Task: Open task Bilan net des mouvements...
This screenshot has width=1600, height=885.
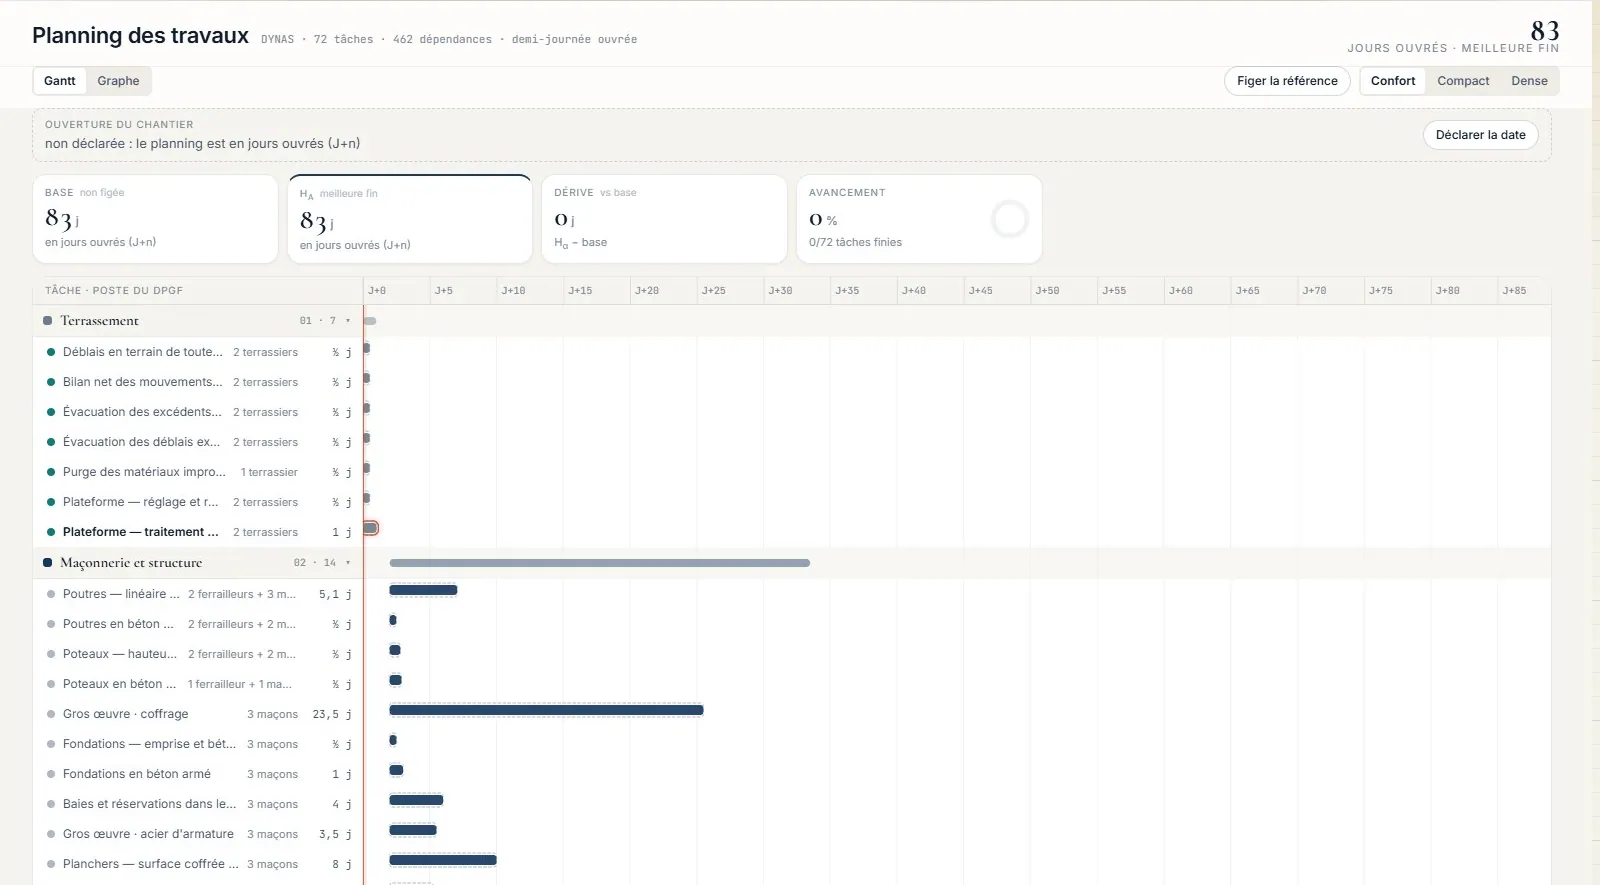Action: click(143, 382)
